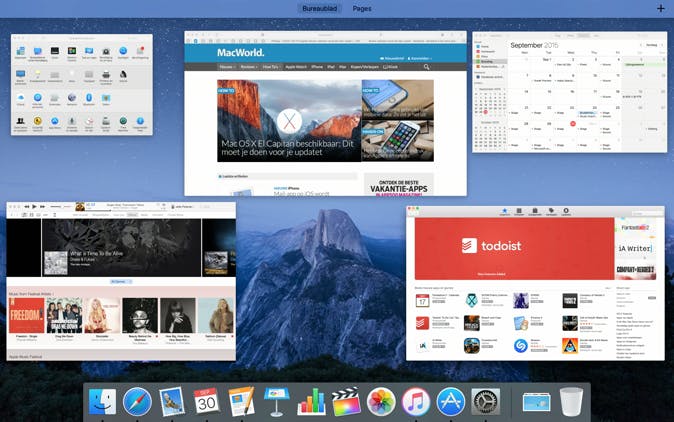Launch Pages from the Dock

(x=241, y=402)
